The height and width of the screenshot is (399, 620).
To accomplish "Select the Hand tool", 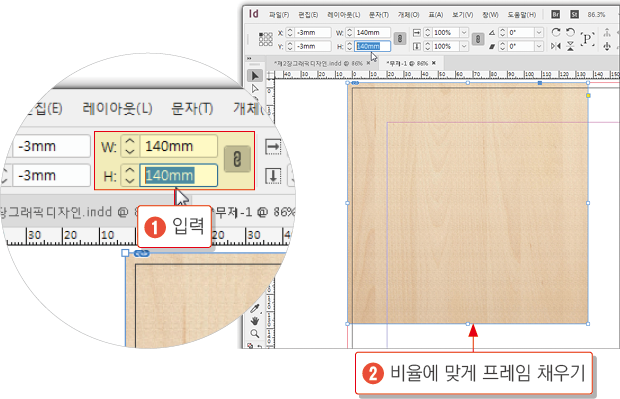I will coord(255,321).
